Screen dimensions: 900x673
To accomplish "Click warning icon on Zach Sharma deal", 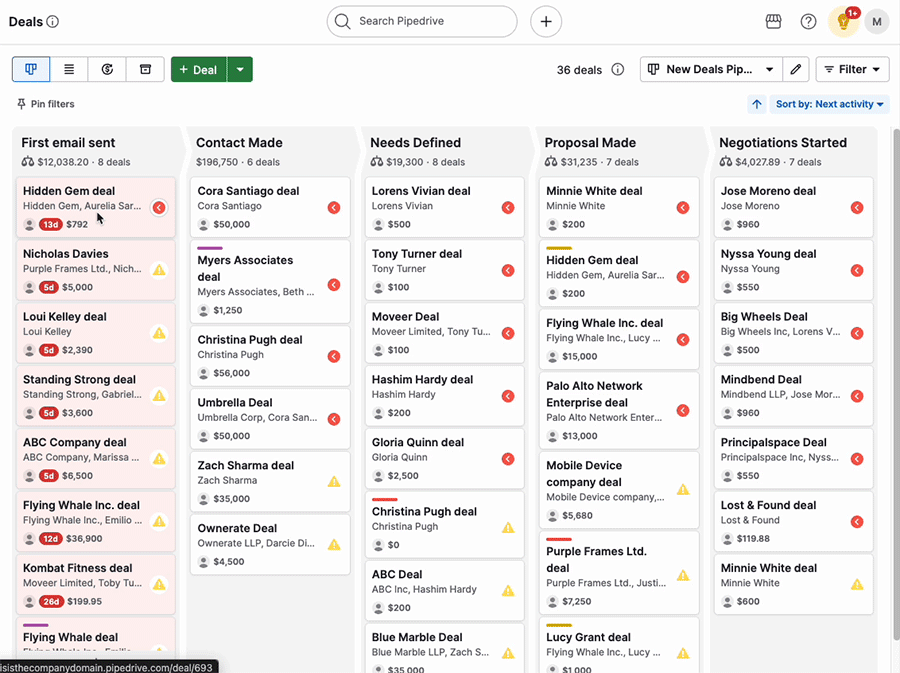I will 333,482.
